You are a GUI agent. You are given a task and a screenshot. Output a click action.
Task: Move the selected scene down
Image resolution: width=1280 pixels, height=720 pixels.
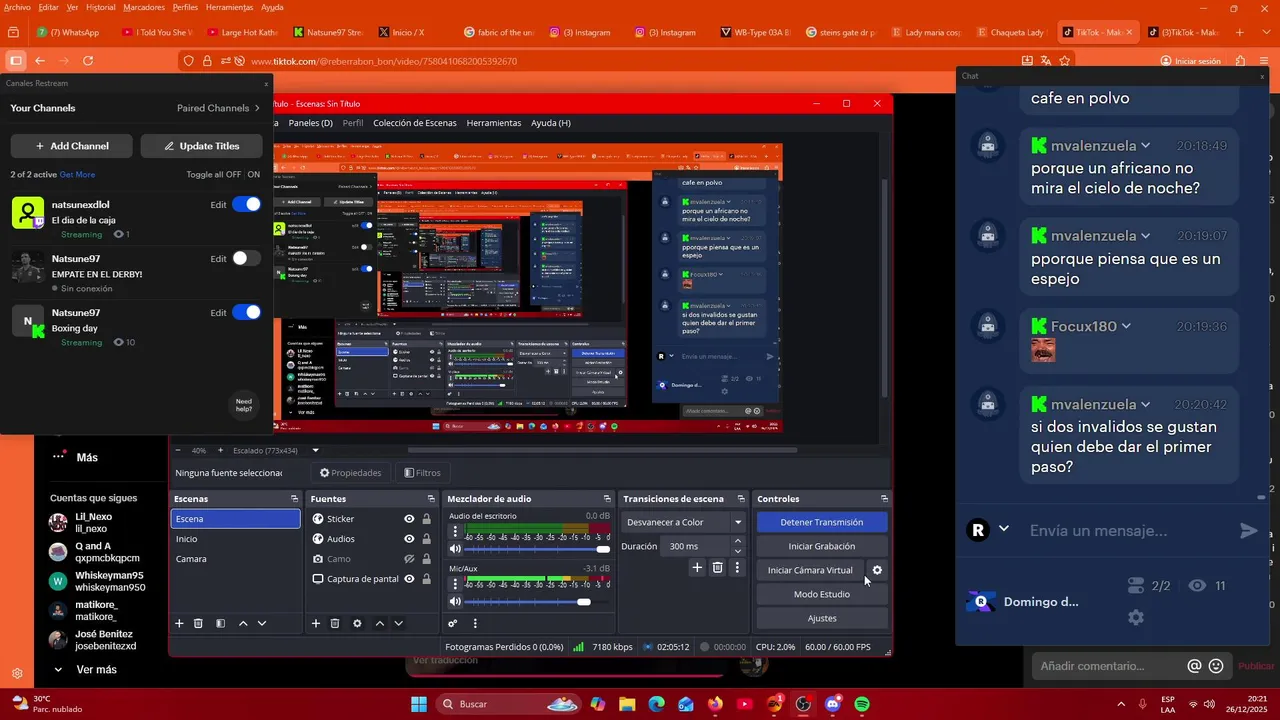pyautogui.click(x=262, y=623)
